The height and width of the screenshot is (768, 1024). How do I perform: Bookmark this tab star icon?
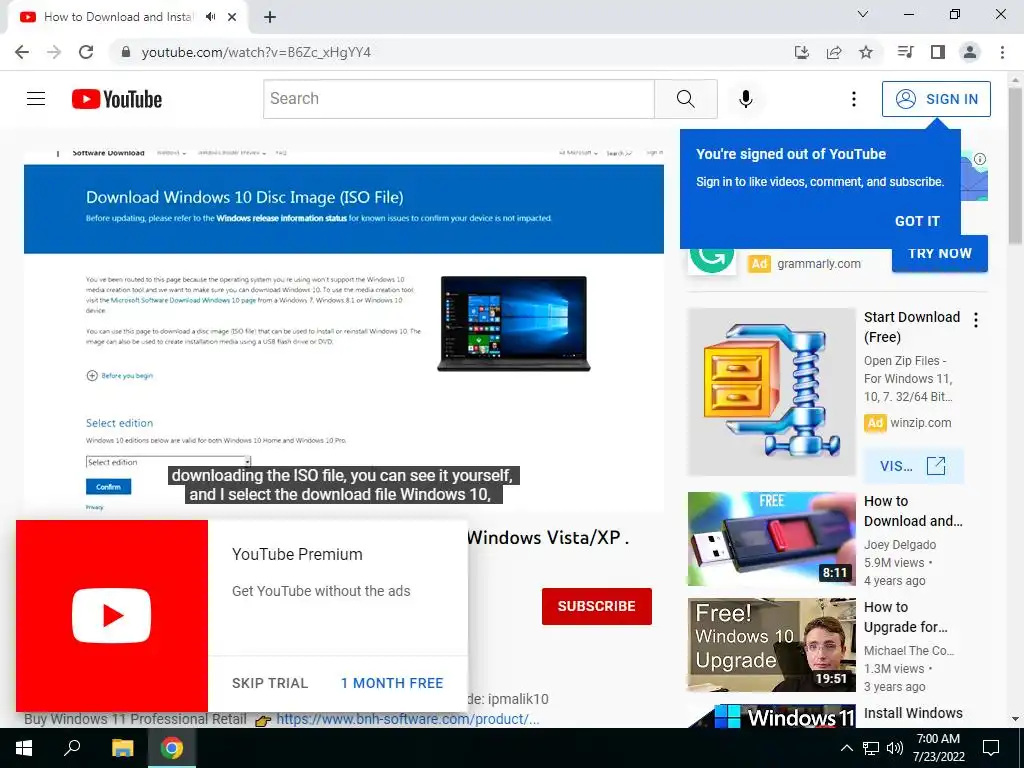[x=866, y=52]
